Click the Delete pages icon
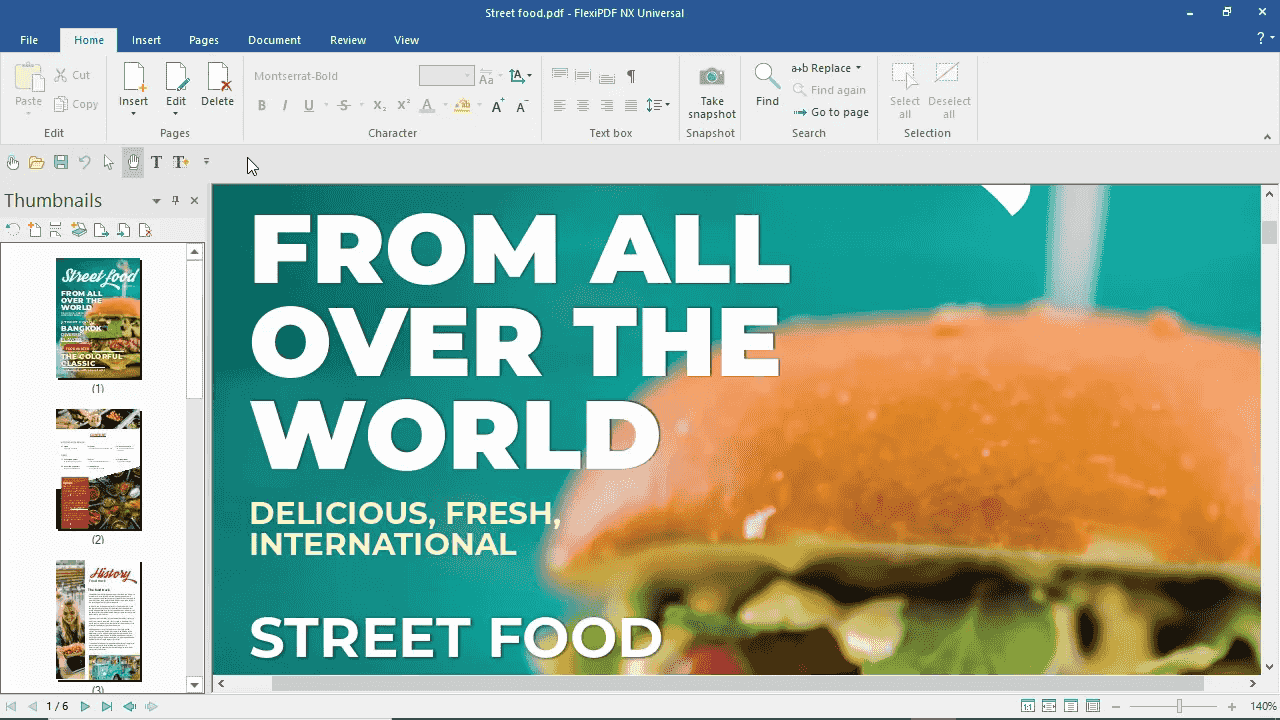The image size is (1280, 720). click(x=217, y=77)
